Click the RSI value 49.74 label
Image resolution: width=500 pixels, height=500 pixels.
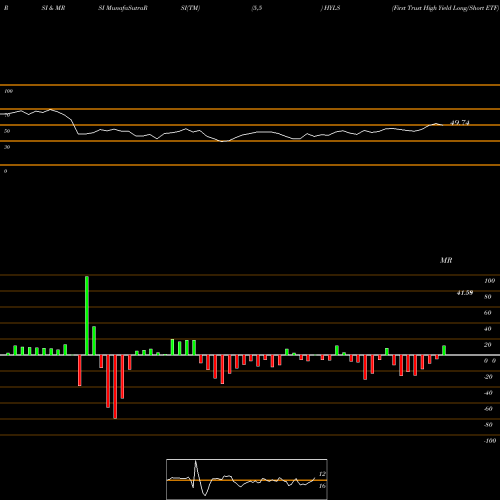click(460, 123)
